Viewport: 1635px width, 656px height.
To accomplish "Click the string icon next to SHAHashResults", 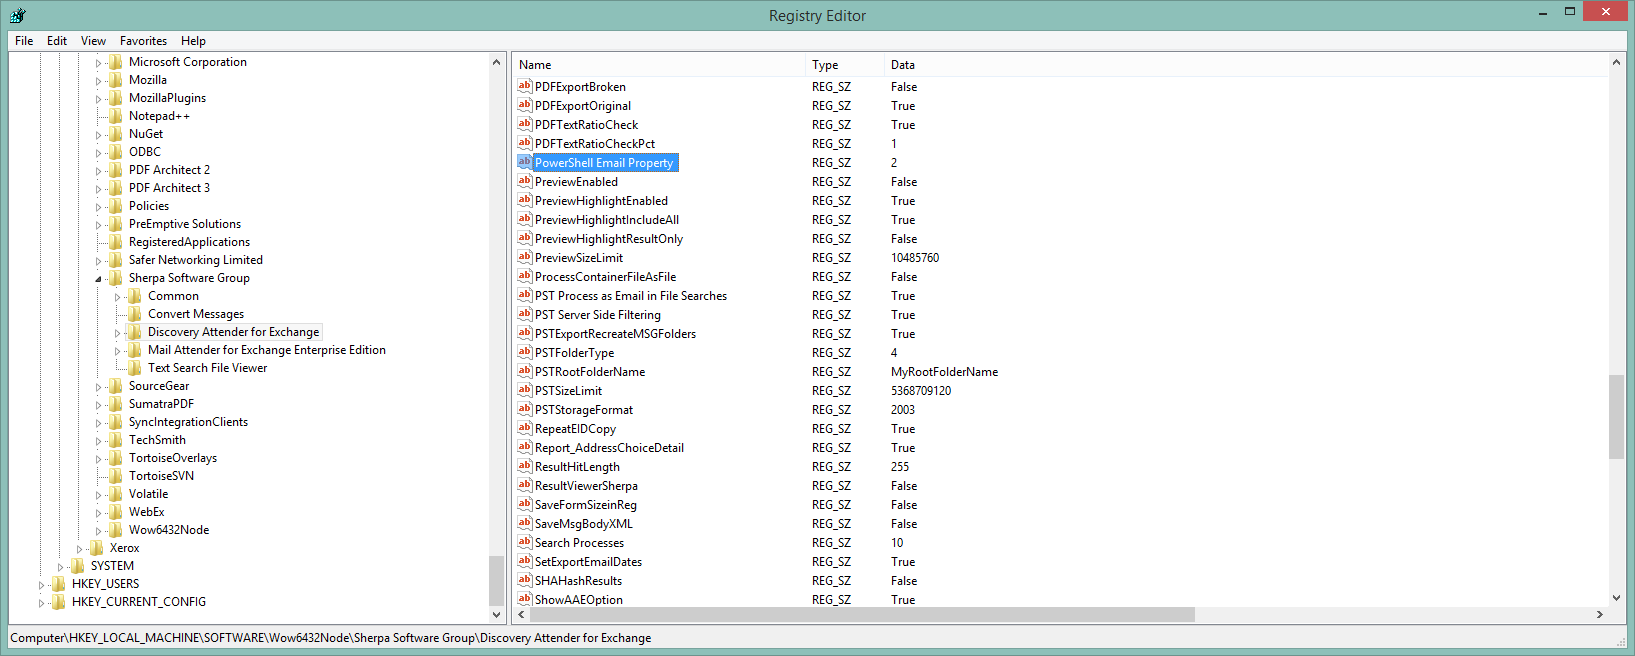I will coord(524,581).
